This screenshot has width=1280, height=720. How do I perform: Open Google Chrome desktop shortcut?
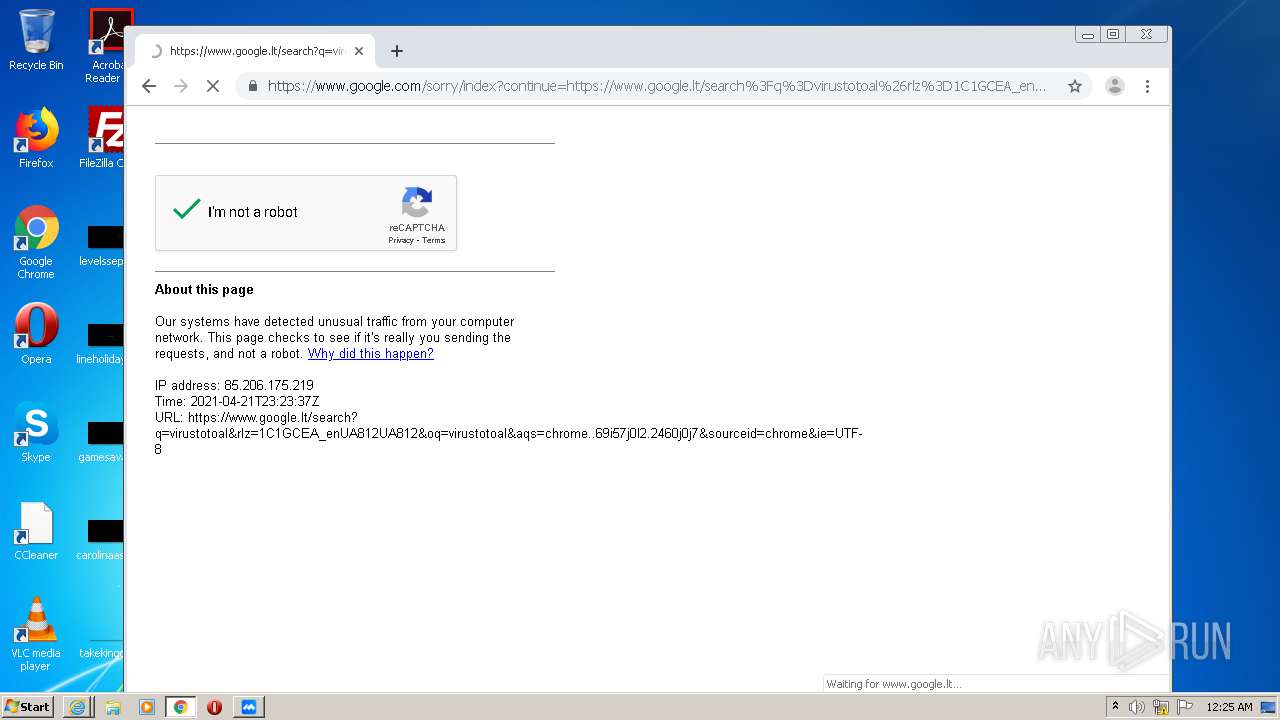pyautogui.click(x=36, y=242)
